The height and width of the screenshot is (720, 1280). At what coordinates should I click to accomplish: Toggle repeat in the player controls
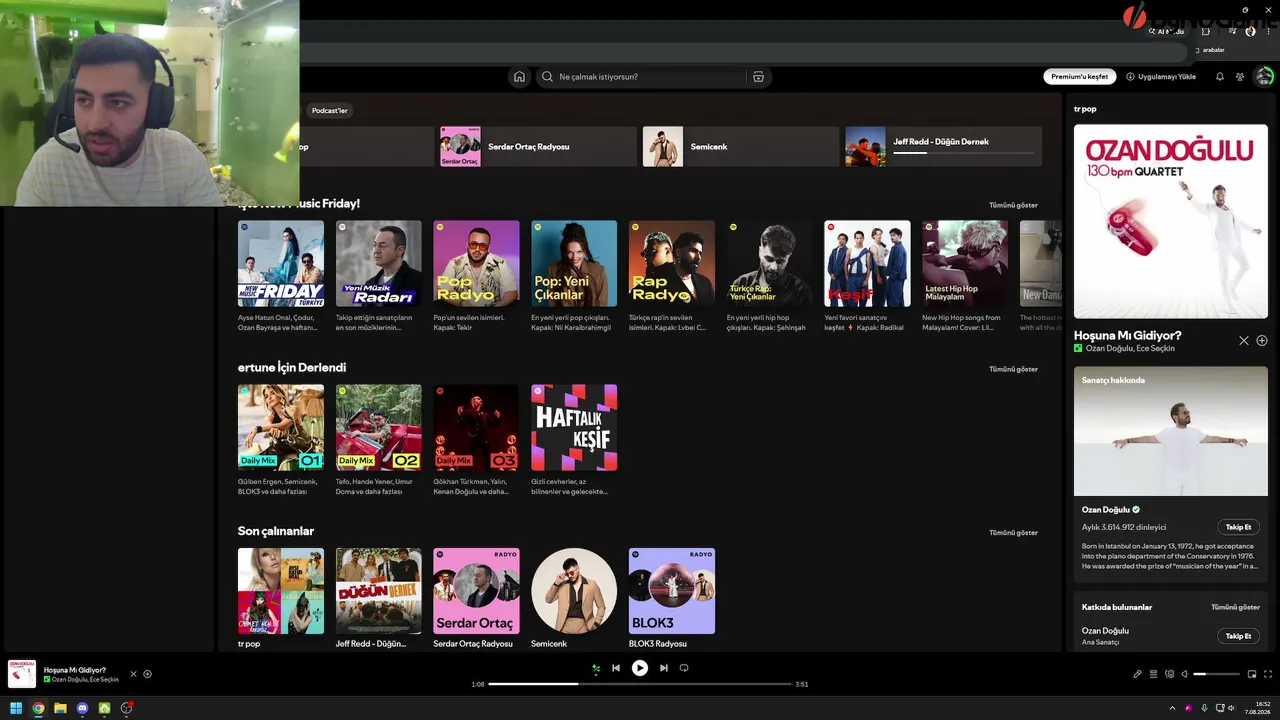(x=684, y=668)
